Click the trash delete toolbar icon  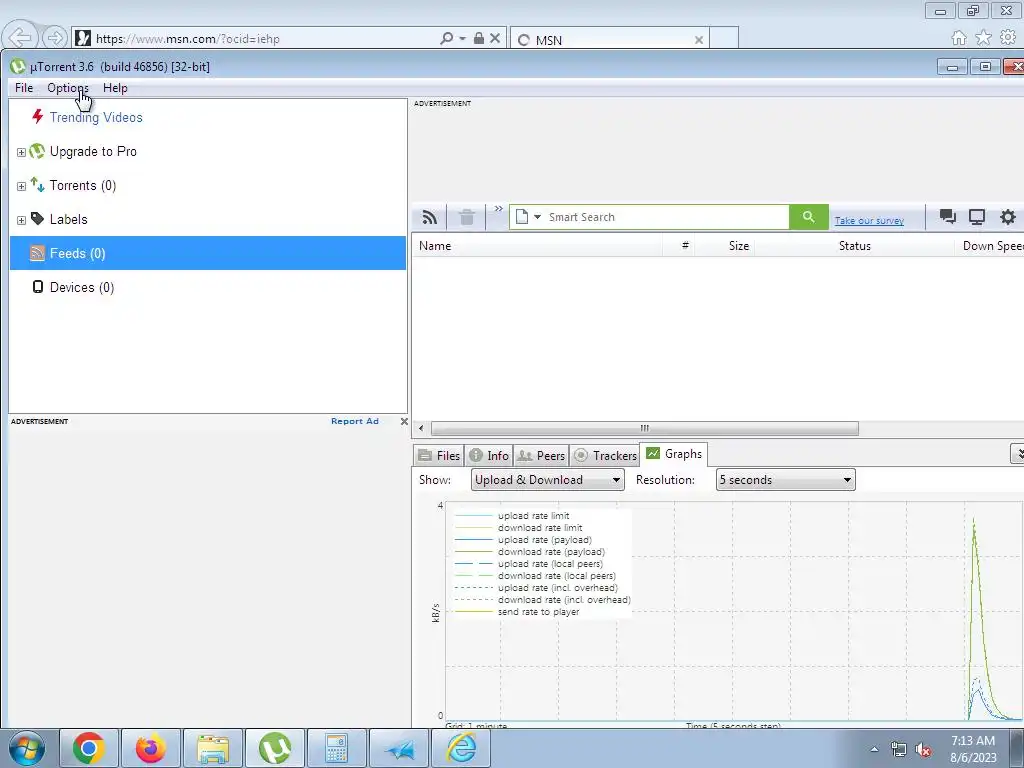pyautogui.click(x=466, y=217)
